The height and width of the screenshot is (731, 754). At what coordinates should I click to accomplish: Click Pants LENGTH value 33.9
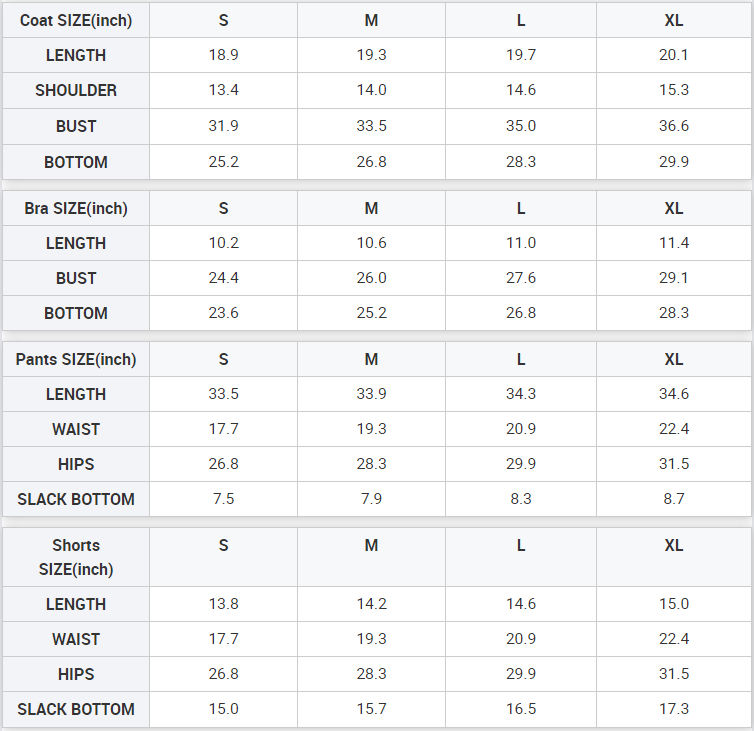point(371,394)
